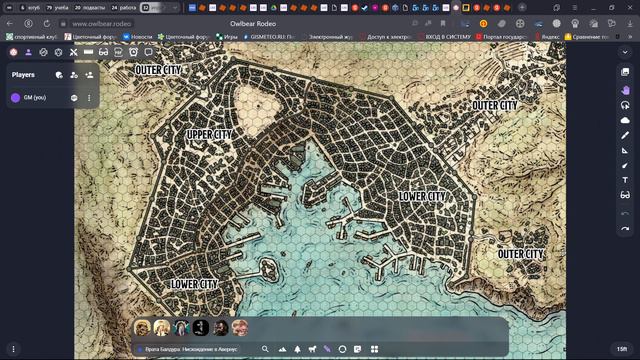Select the brush tool in the right toolbar
The height and width of the screenshot is (360, 640).
point(625,165)
